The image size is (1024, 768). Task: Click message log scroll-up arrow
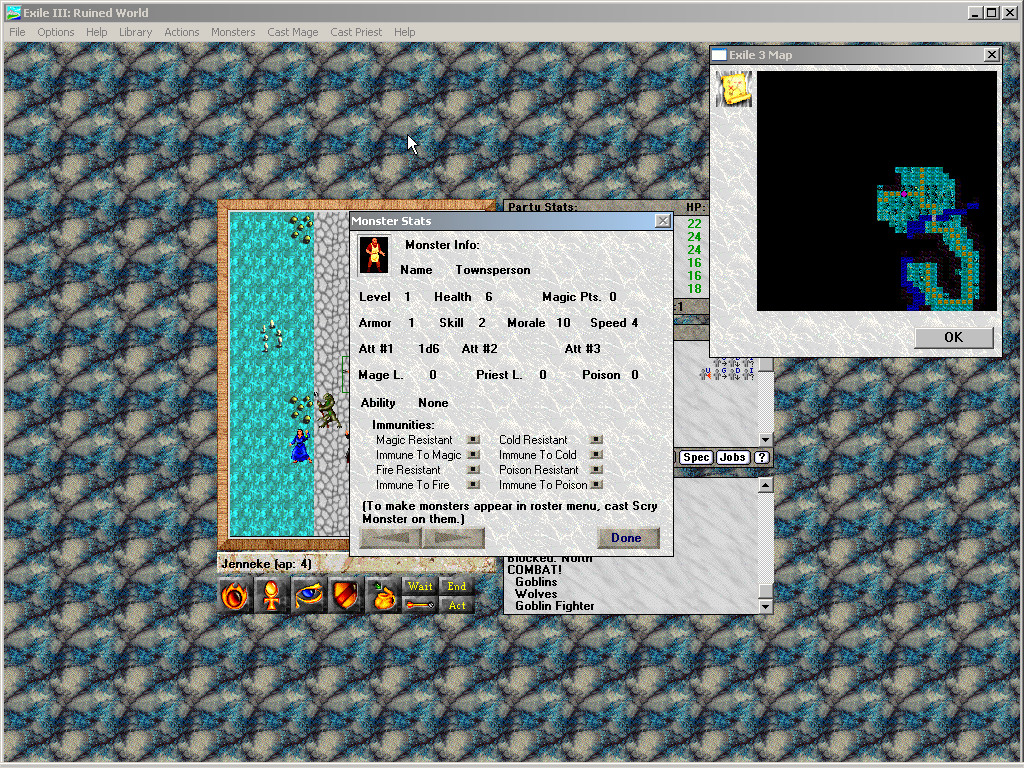pyautogui.click(x=765, y=485)
